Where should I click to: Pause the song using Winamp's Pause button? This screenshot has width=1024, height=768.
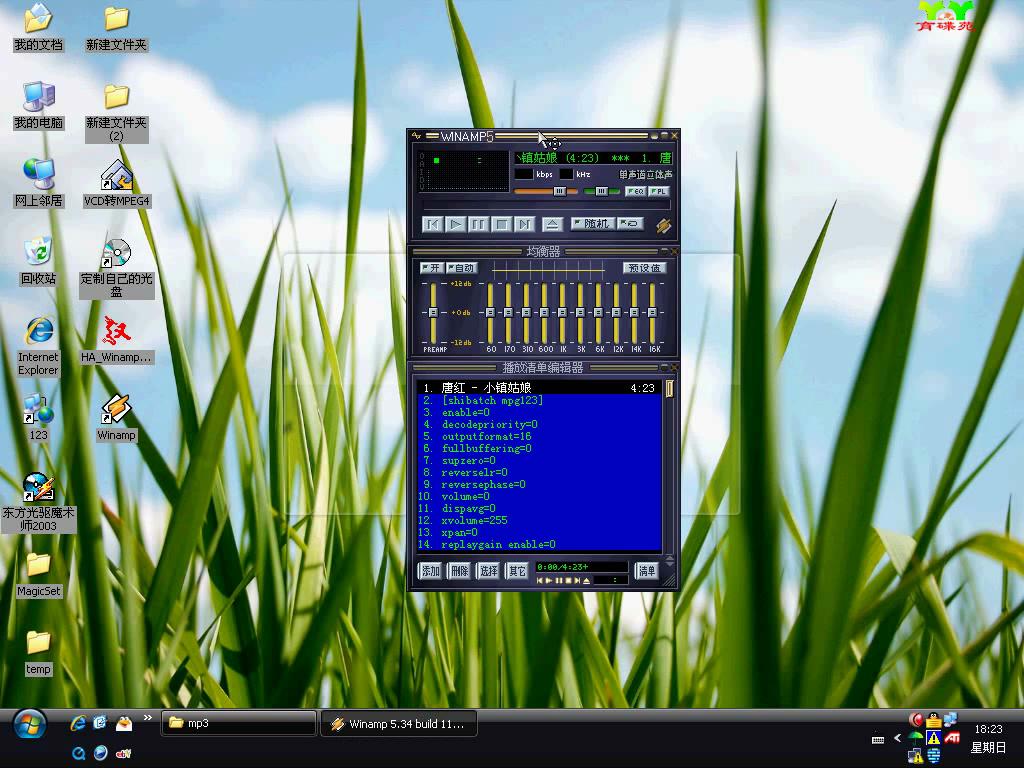coord(479,225)
